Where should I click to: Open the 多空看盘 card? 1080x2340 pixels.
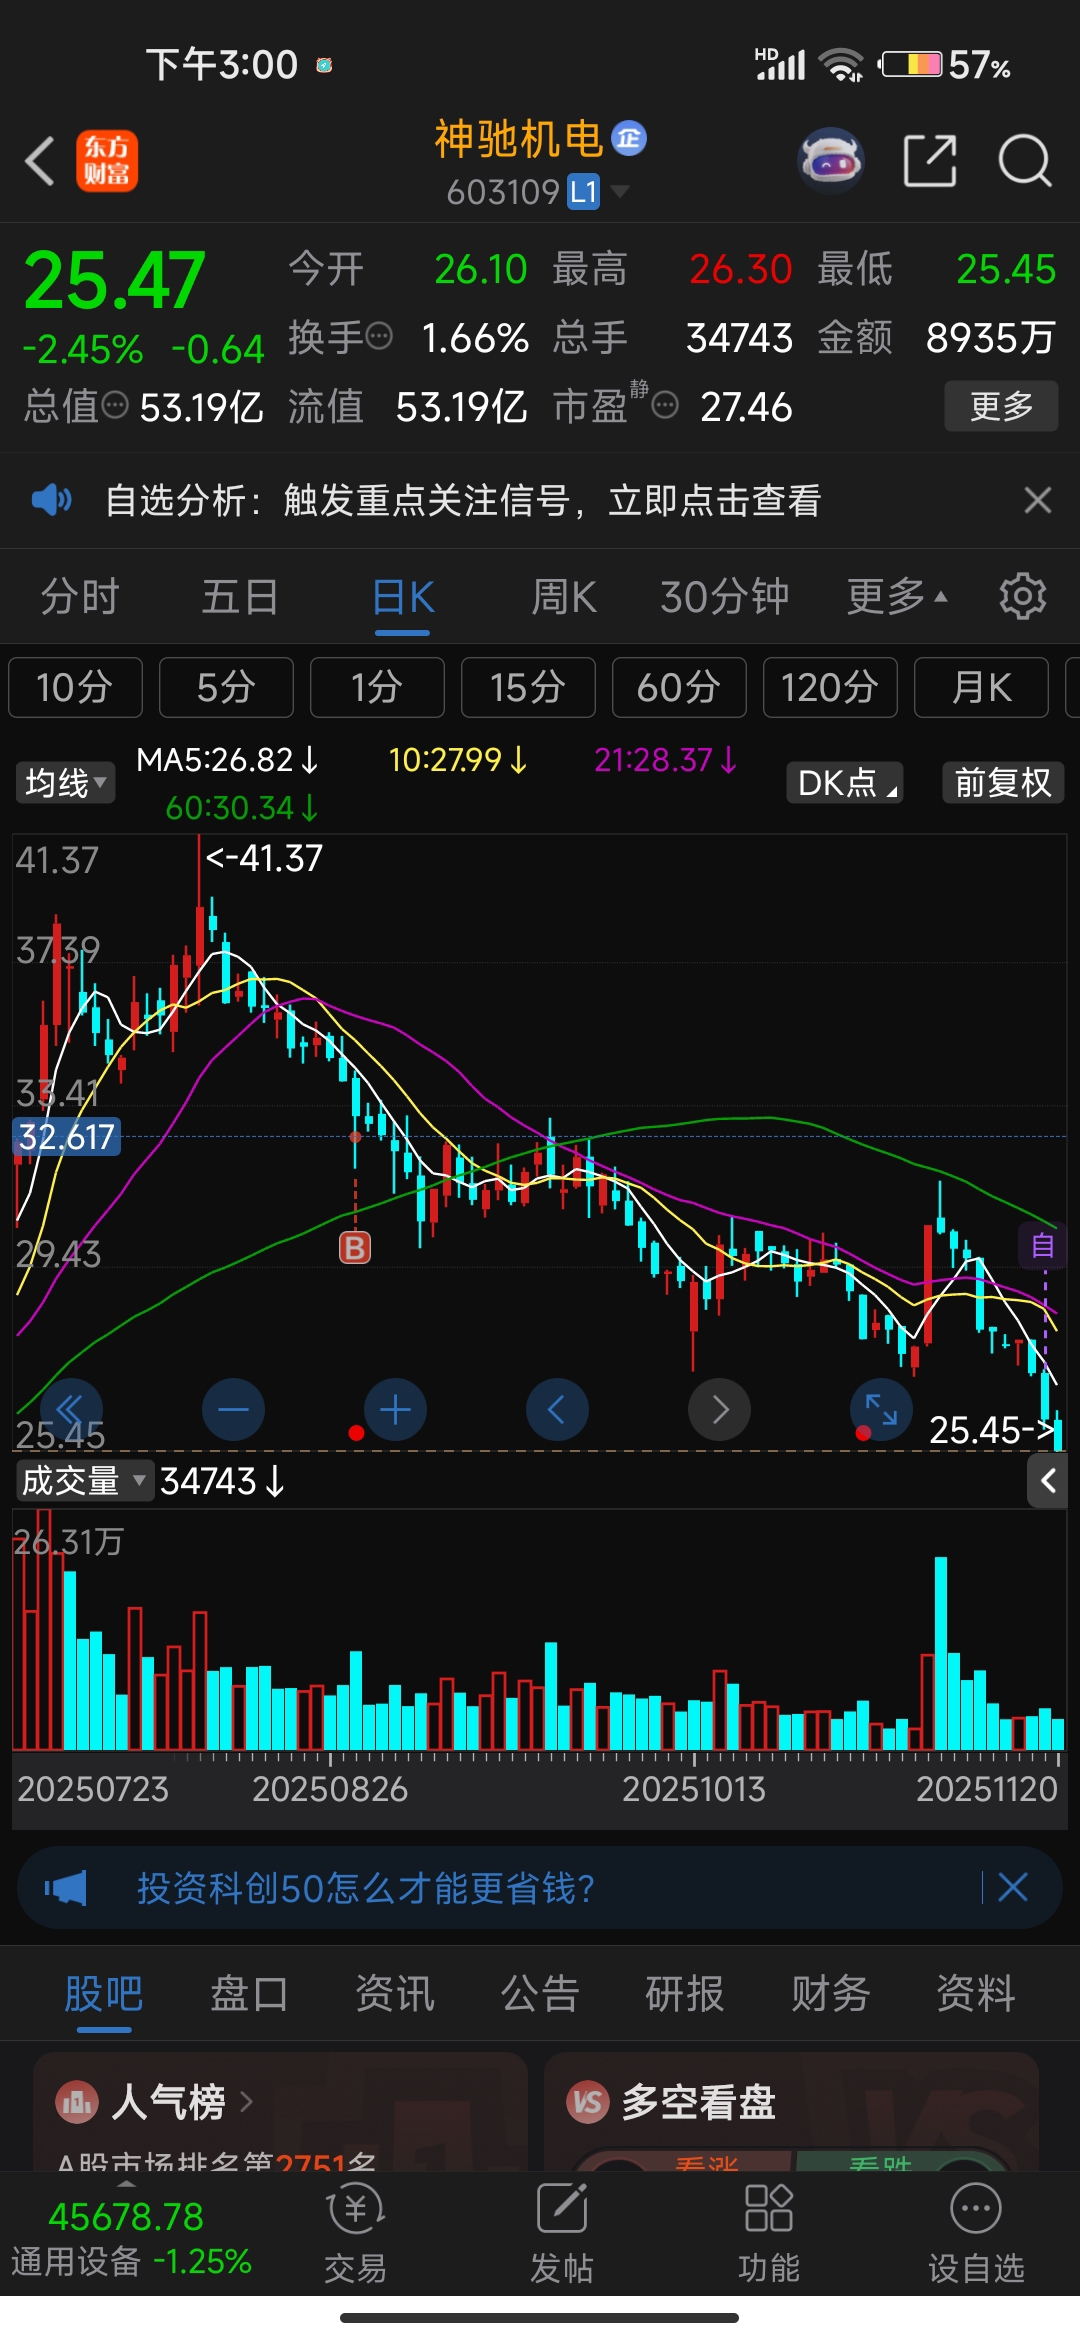pyautogui.click(x=791, y=2111)
